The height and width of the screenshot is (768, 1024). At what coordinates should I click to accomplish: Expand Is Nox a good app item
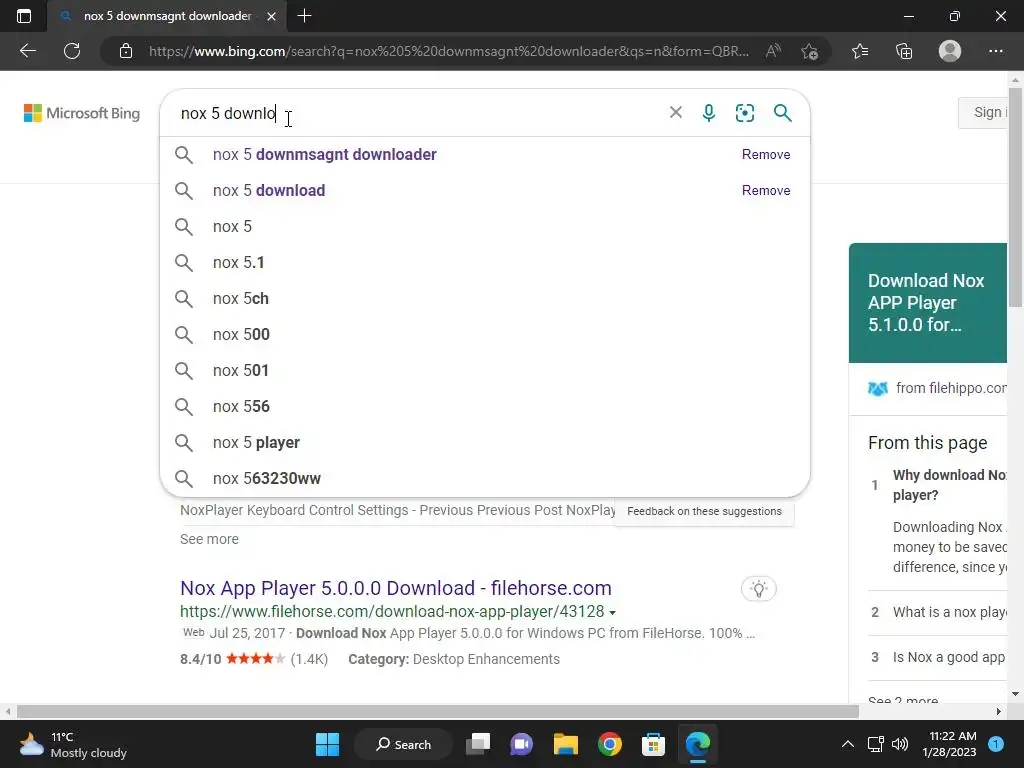[948, 658]
